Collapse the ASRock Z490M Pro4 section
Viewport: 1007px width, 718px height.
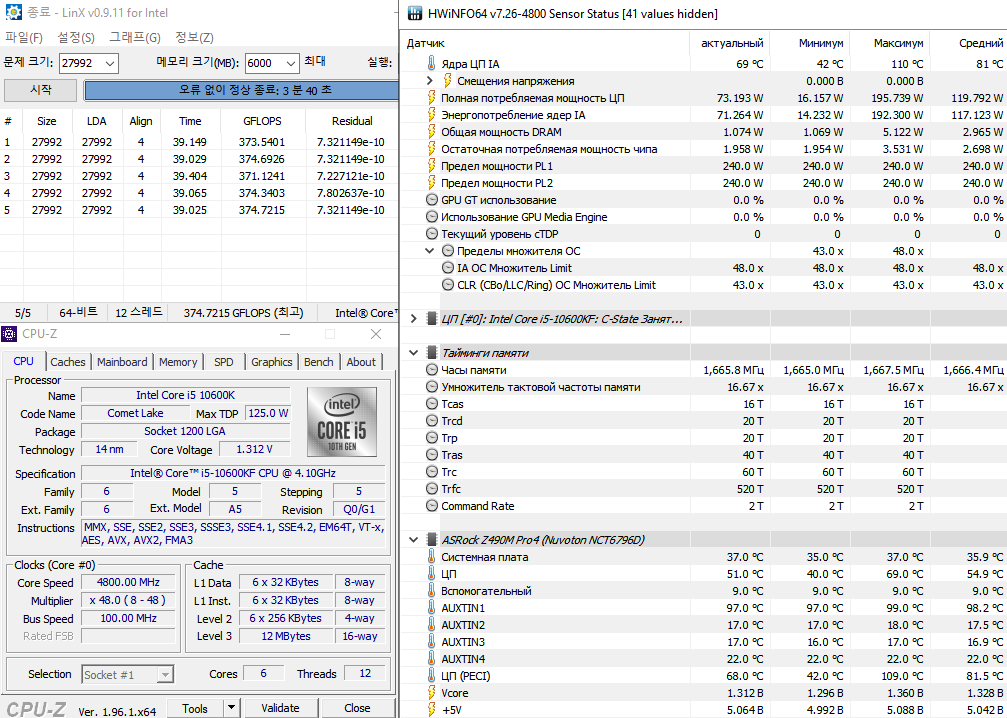pos(414,539)
